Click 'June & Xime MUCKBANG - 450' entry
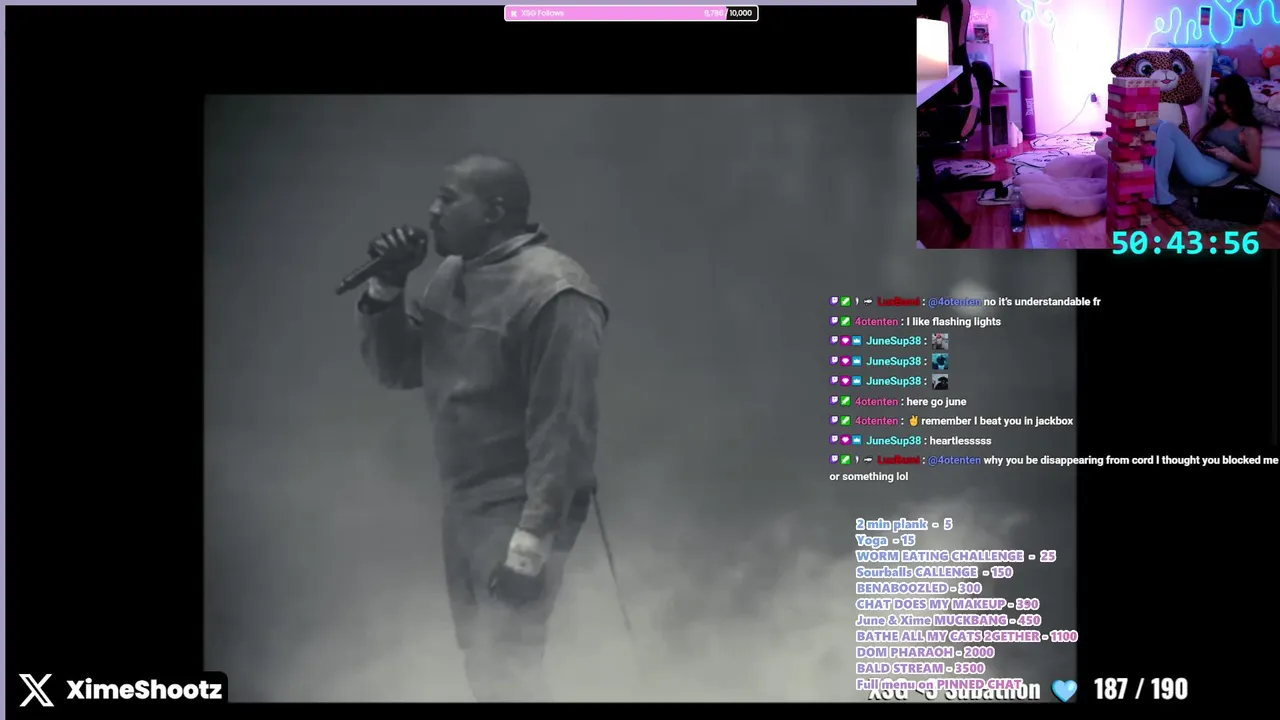The image size is (1280, 720). tap(948, 620)
